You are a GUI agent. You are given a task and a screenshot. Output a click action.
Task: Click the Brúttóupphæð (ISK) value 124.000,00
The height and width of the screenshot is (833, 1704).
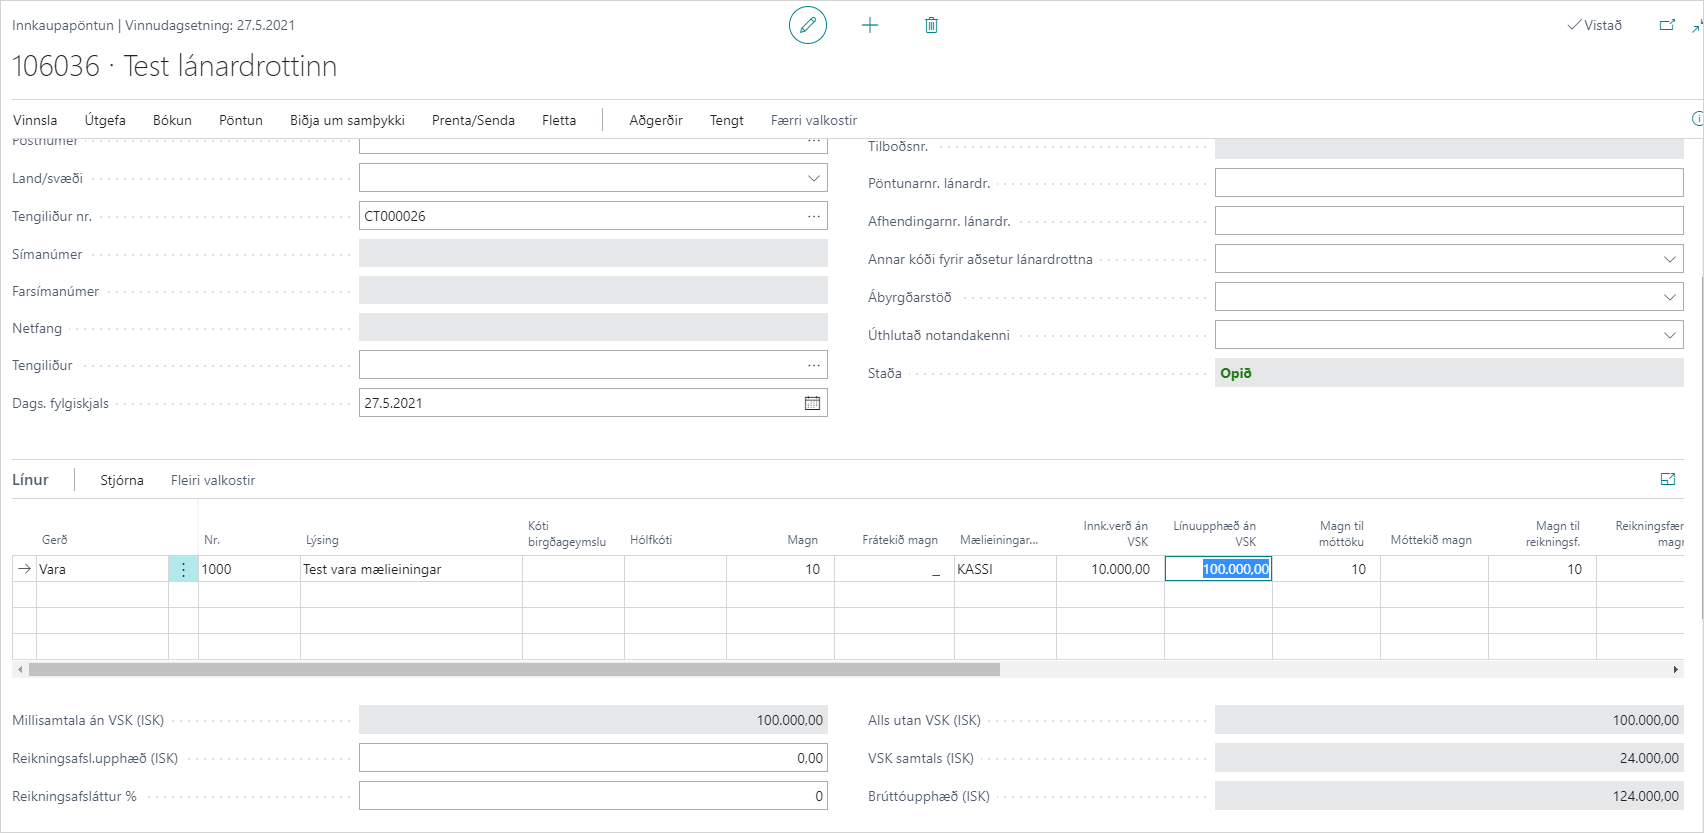pos(1449,796)
